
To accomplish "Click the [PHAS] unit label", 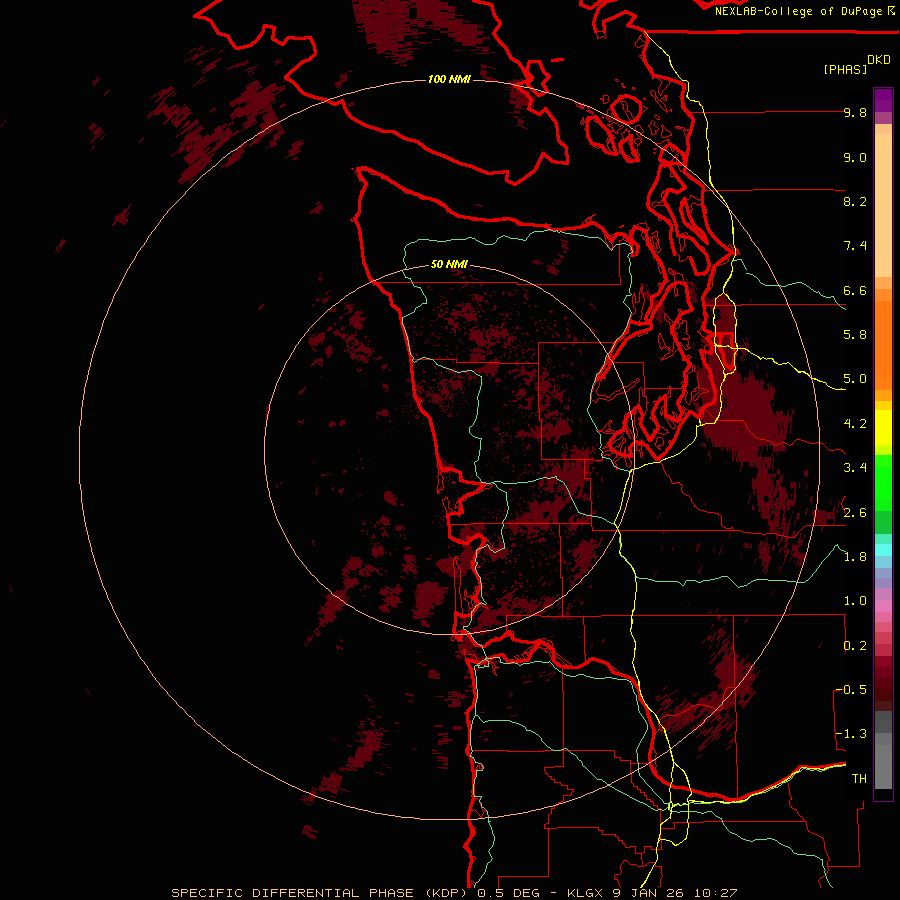I will tap(845, 69).
